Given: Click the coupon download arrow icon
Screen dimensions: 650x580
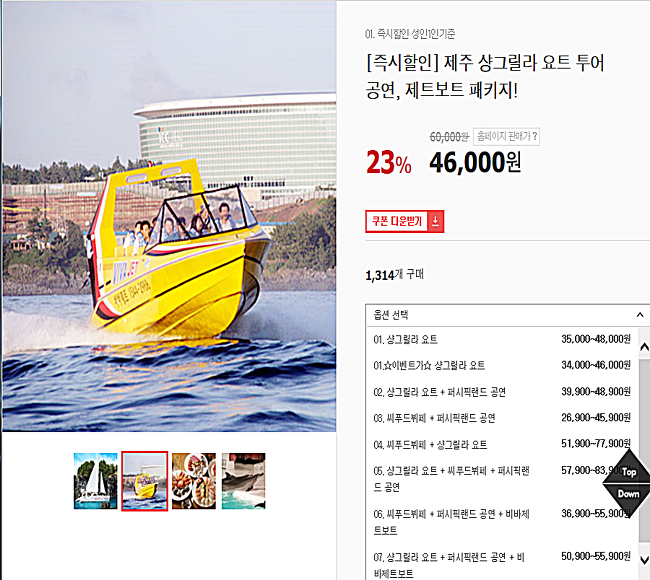Looking at the screenshot, I should tap(435, 221).
